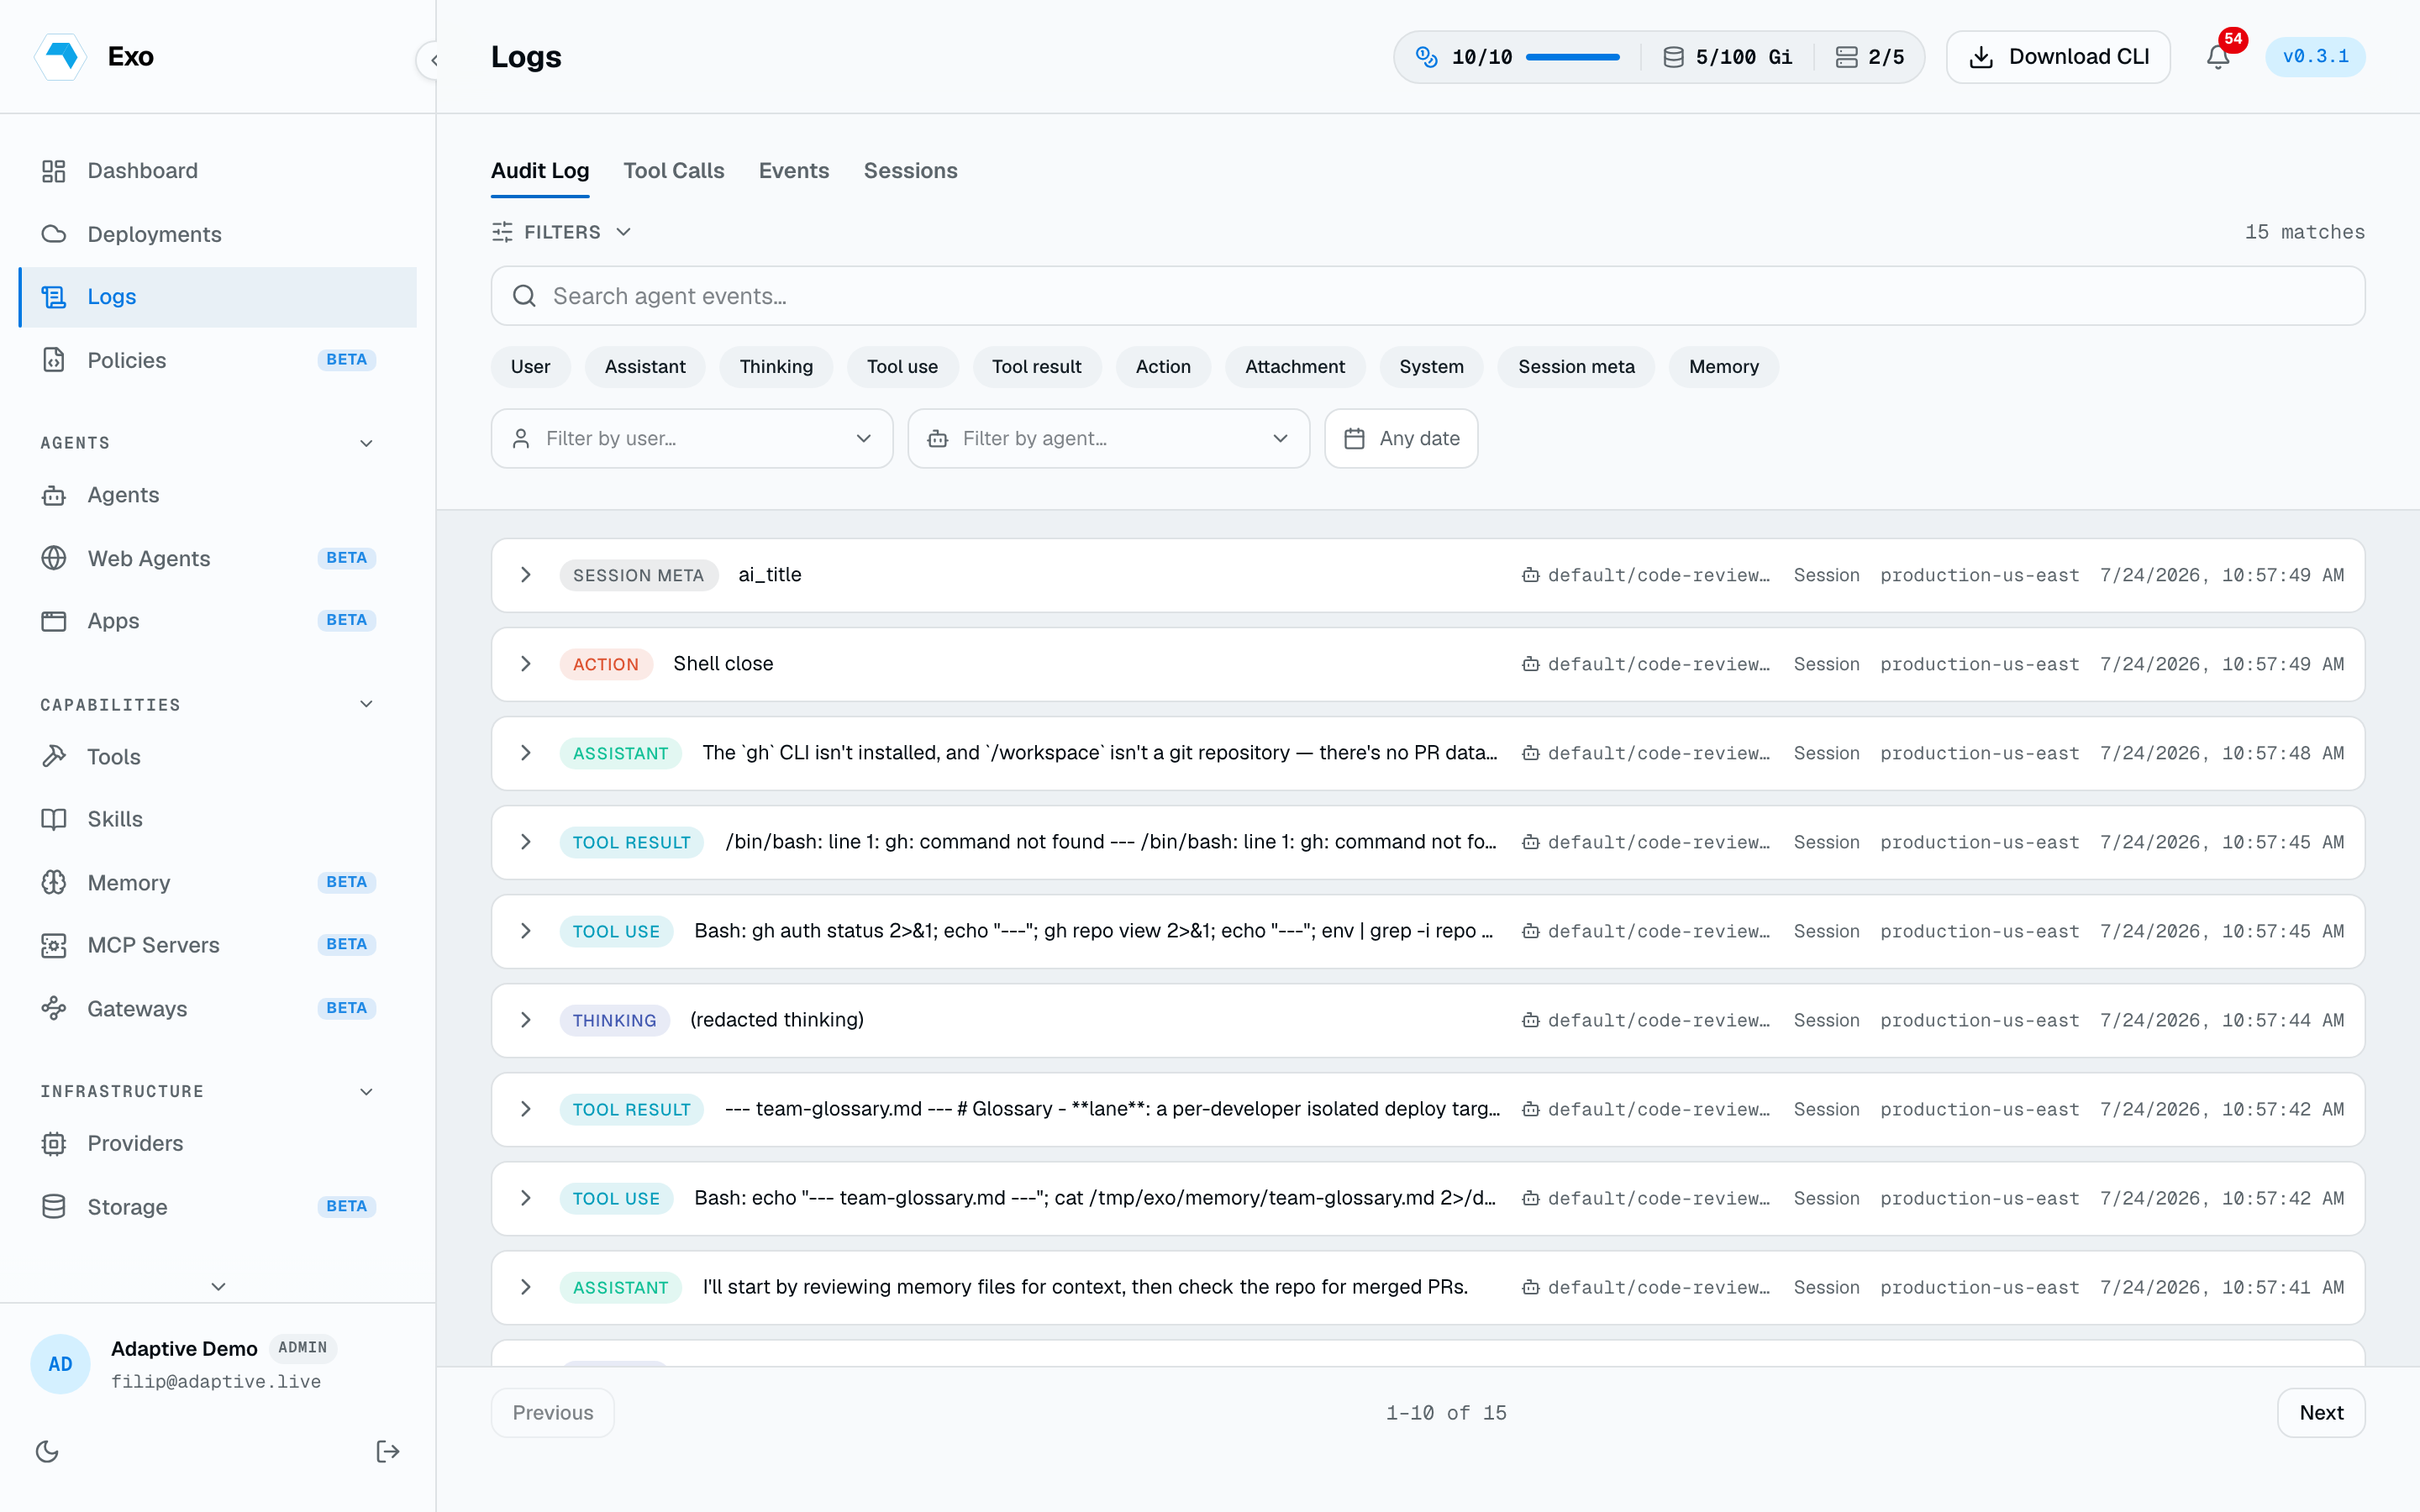
Task: Collapse the FILTERS section
Action: click(562, 232)
